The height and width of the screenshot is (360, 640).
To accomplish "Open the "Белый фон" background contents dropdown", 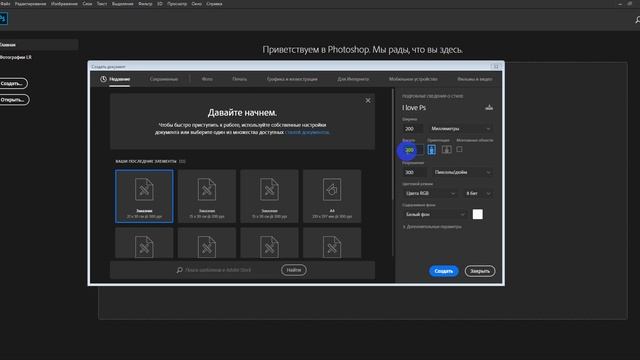I will pos(435,214).
